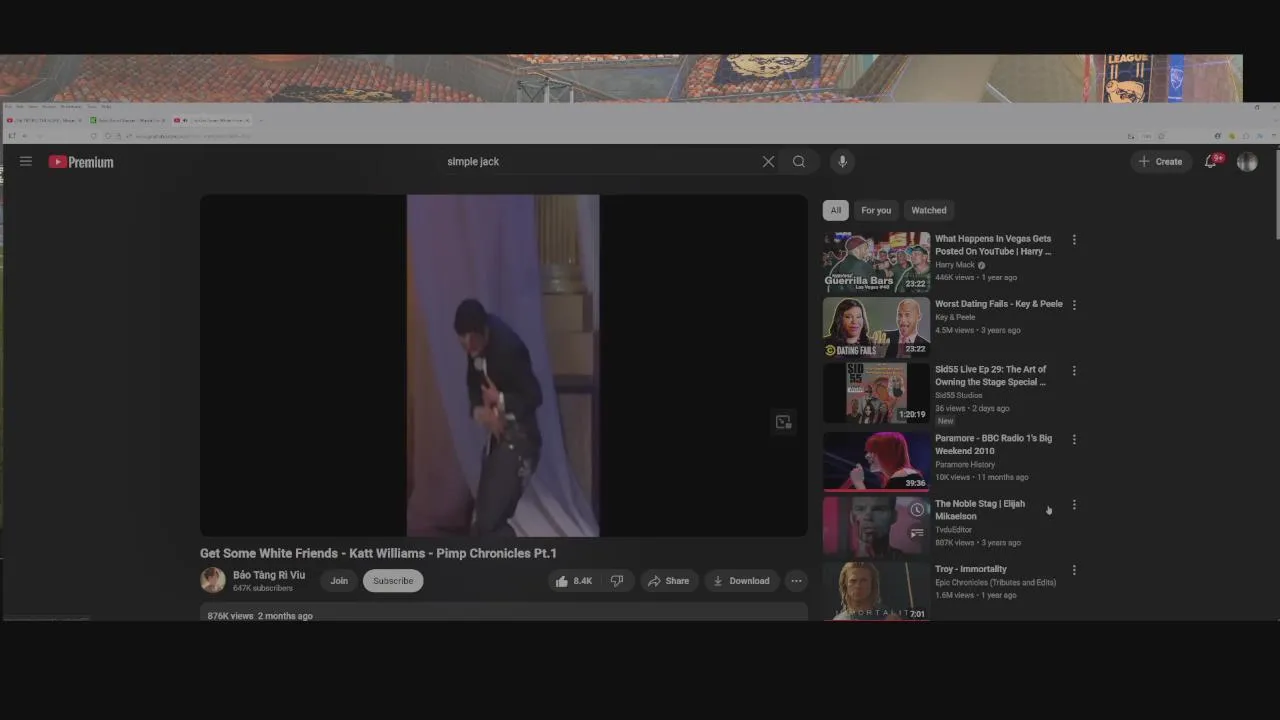Open options menu for 'Troy - Immortality'
The height and width of the screenshot is (720, 1280).
pos(1074,570)
